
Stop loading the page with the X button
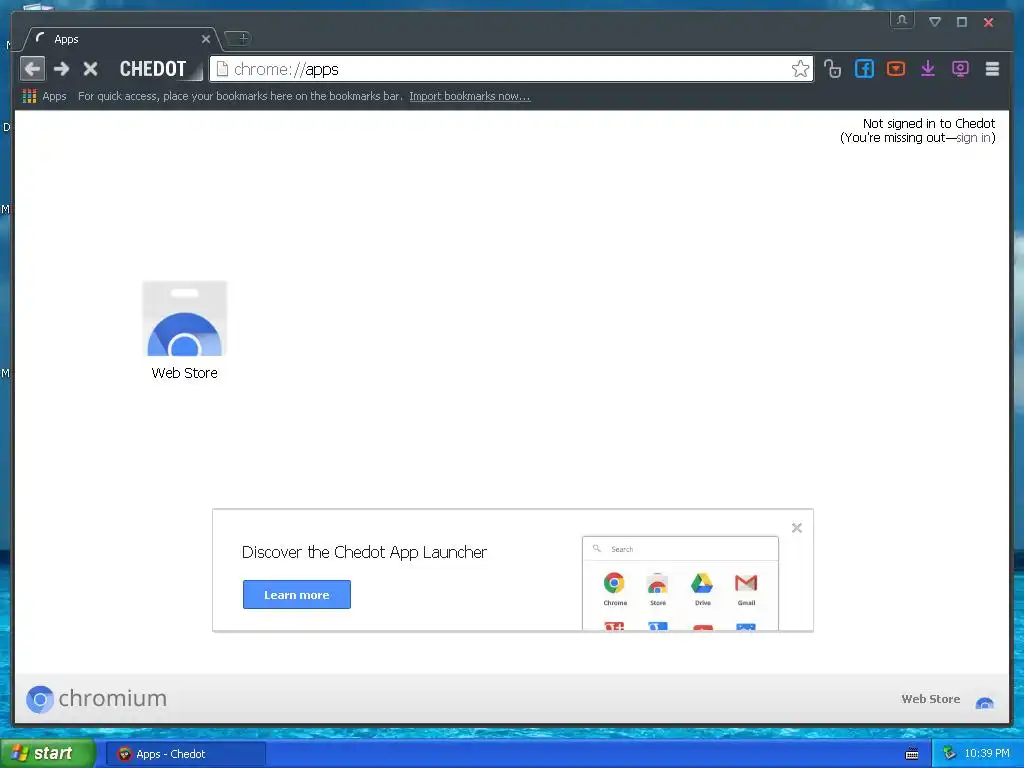[91, 69]
